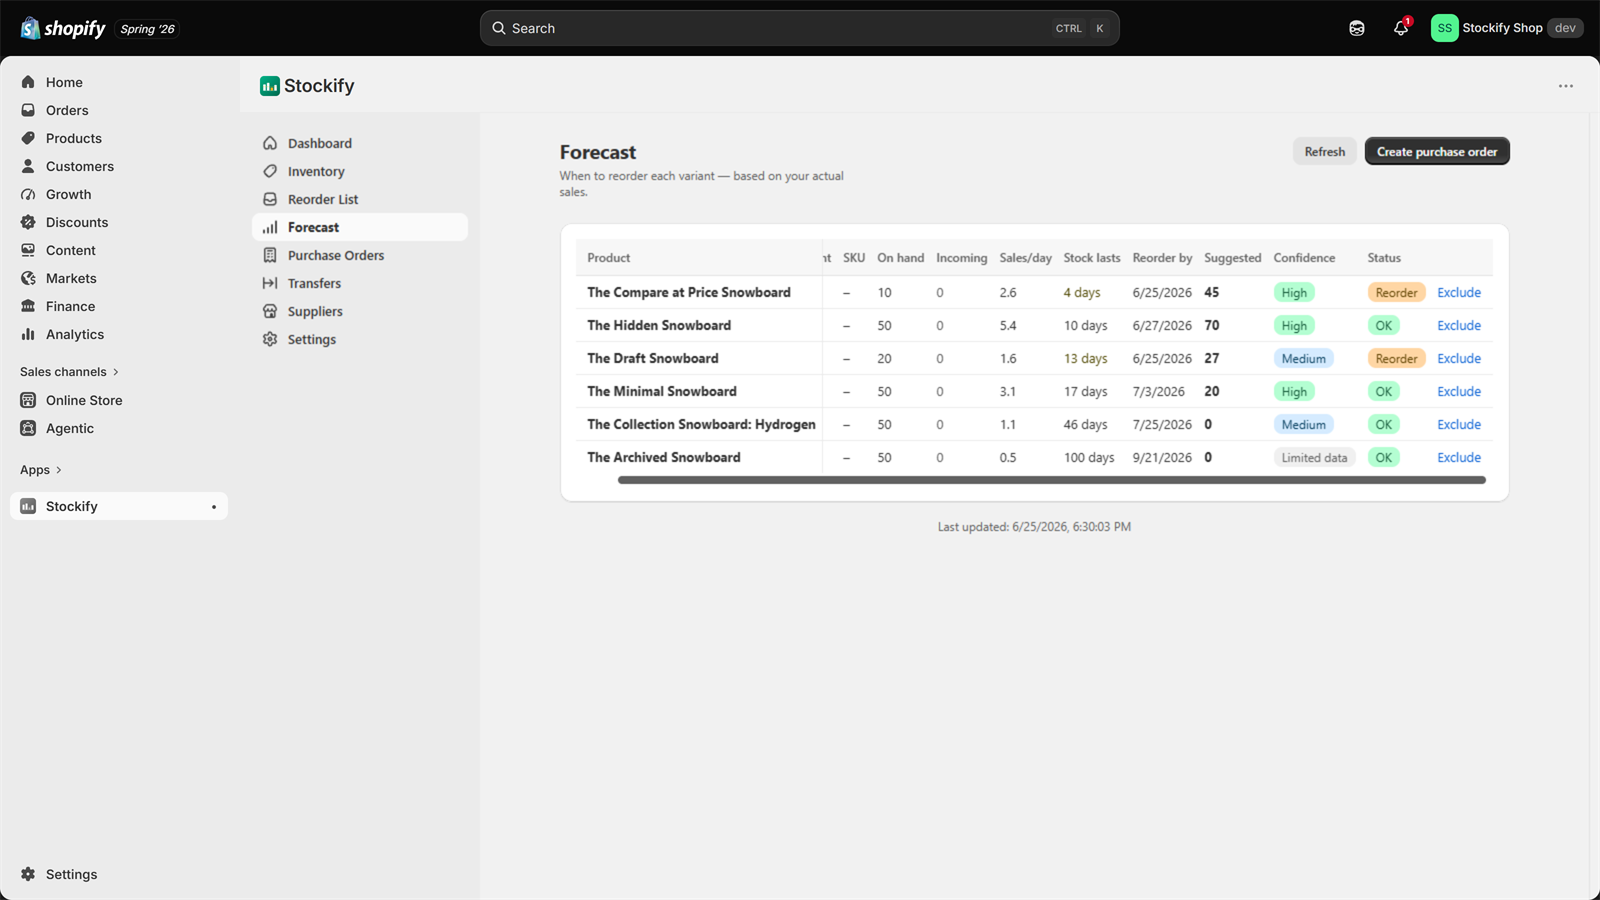This screenshot has height=900, width=1600.
Task: Open the Sidekick assistant icon
Action: pos(1357,28)
